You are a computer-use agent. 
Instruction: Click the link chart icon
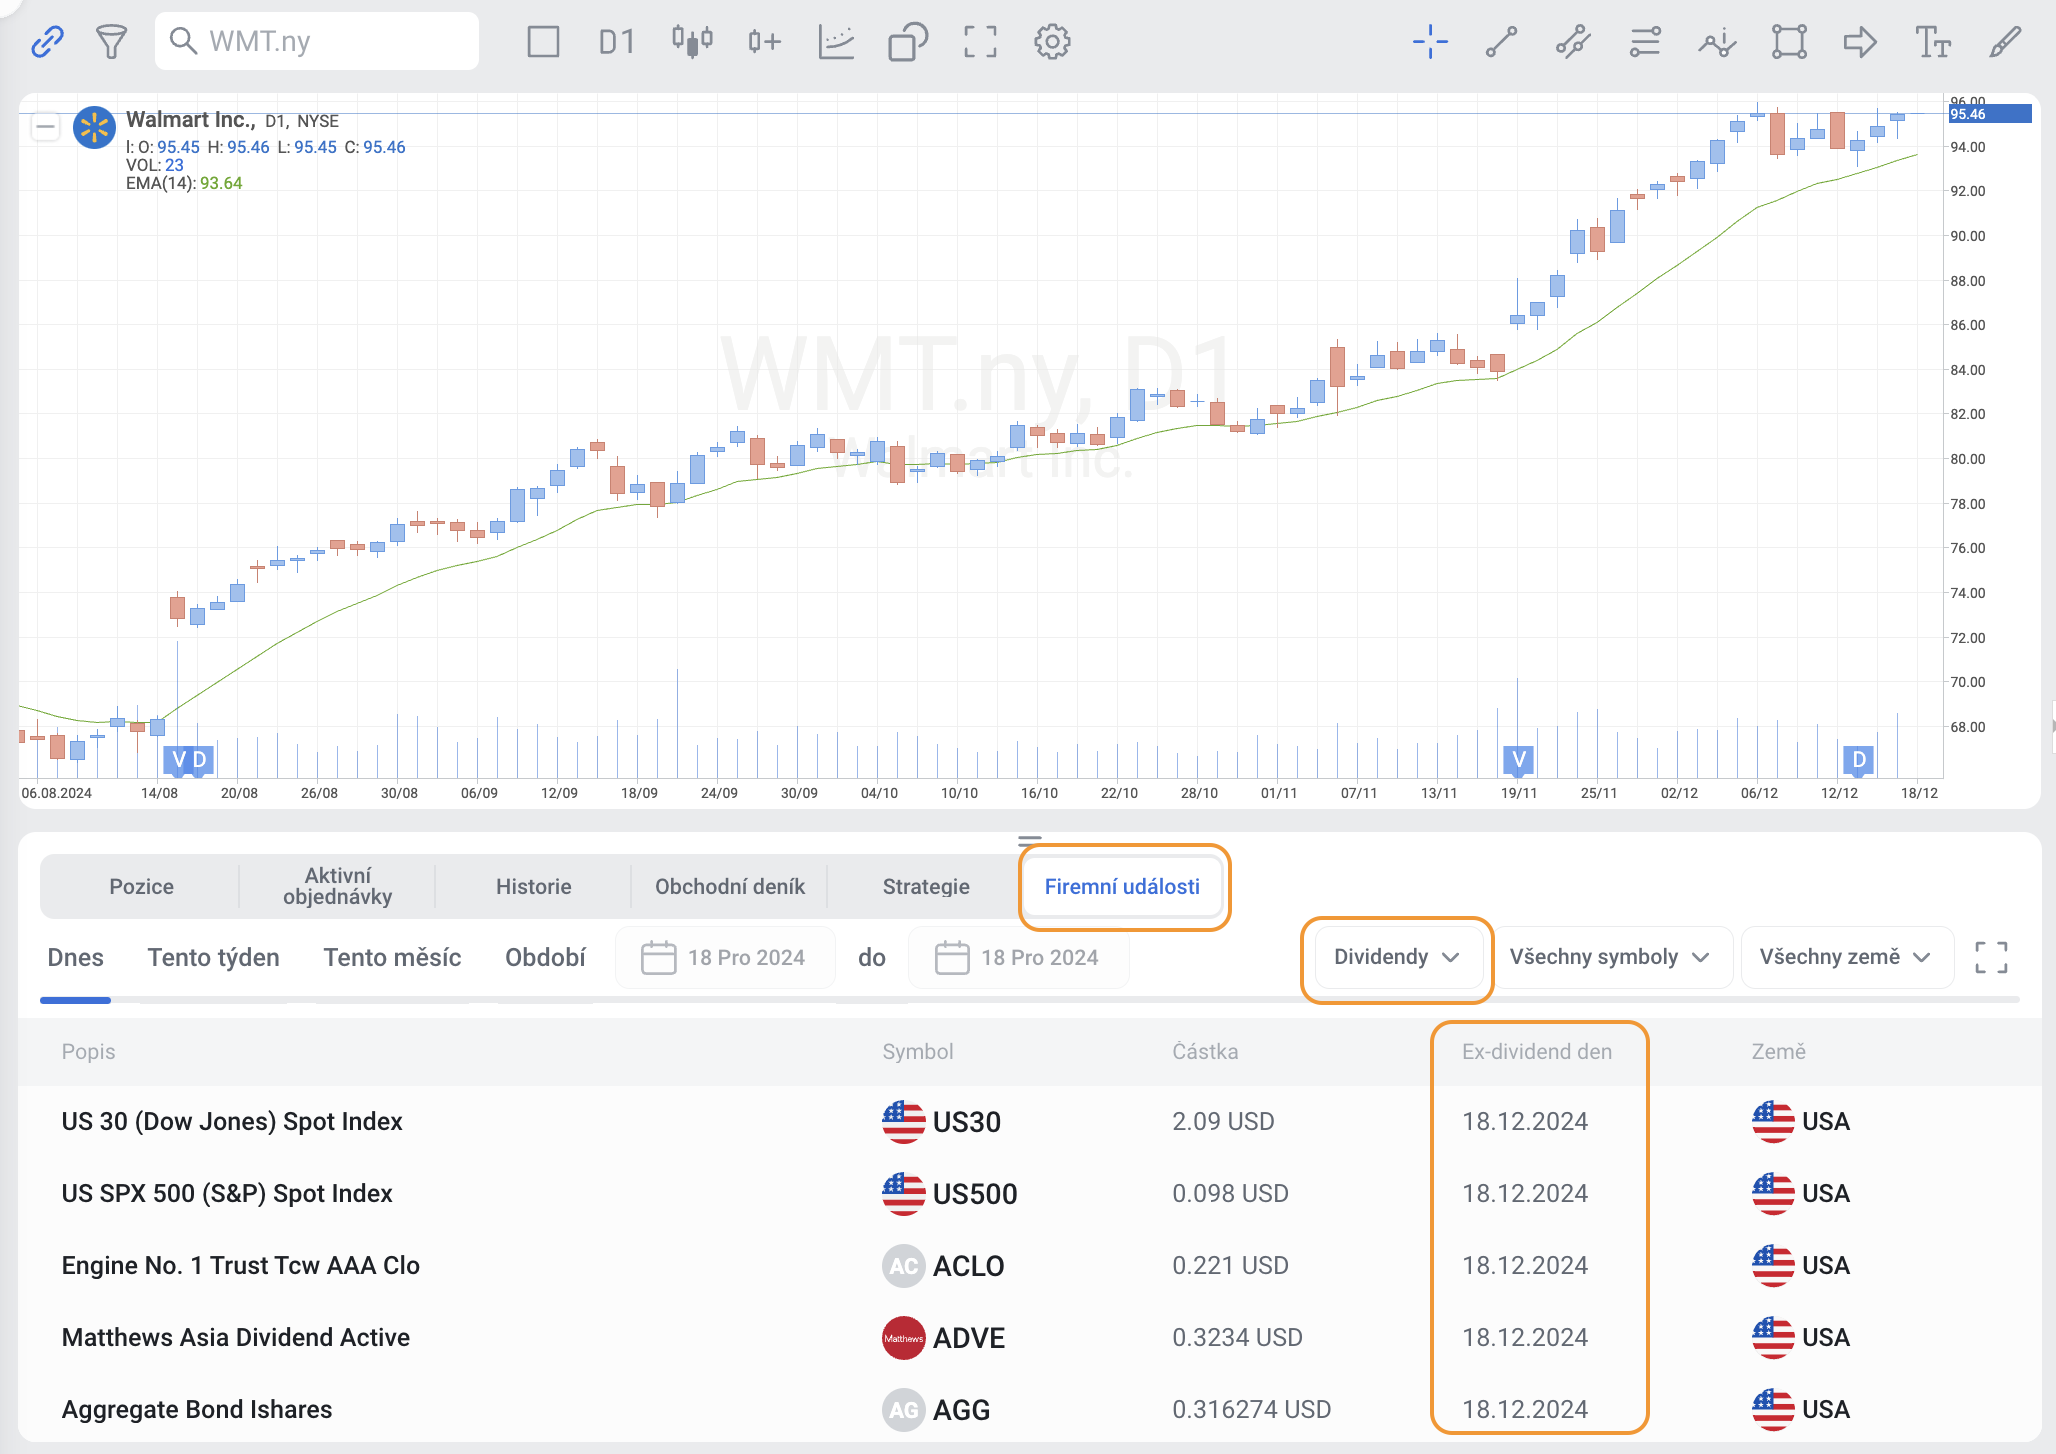(x=47, y=42)
